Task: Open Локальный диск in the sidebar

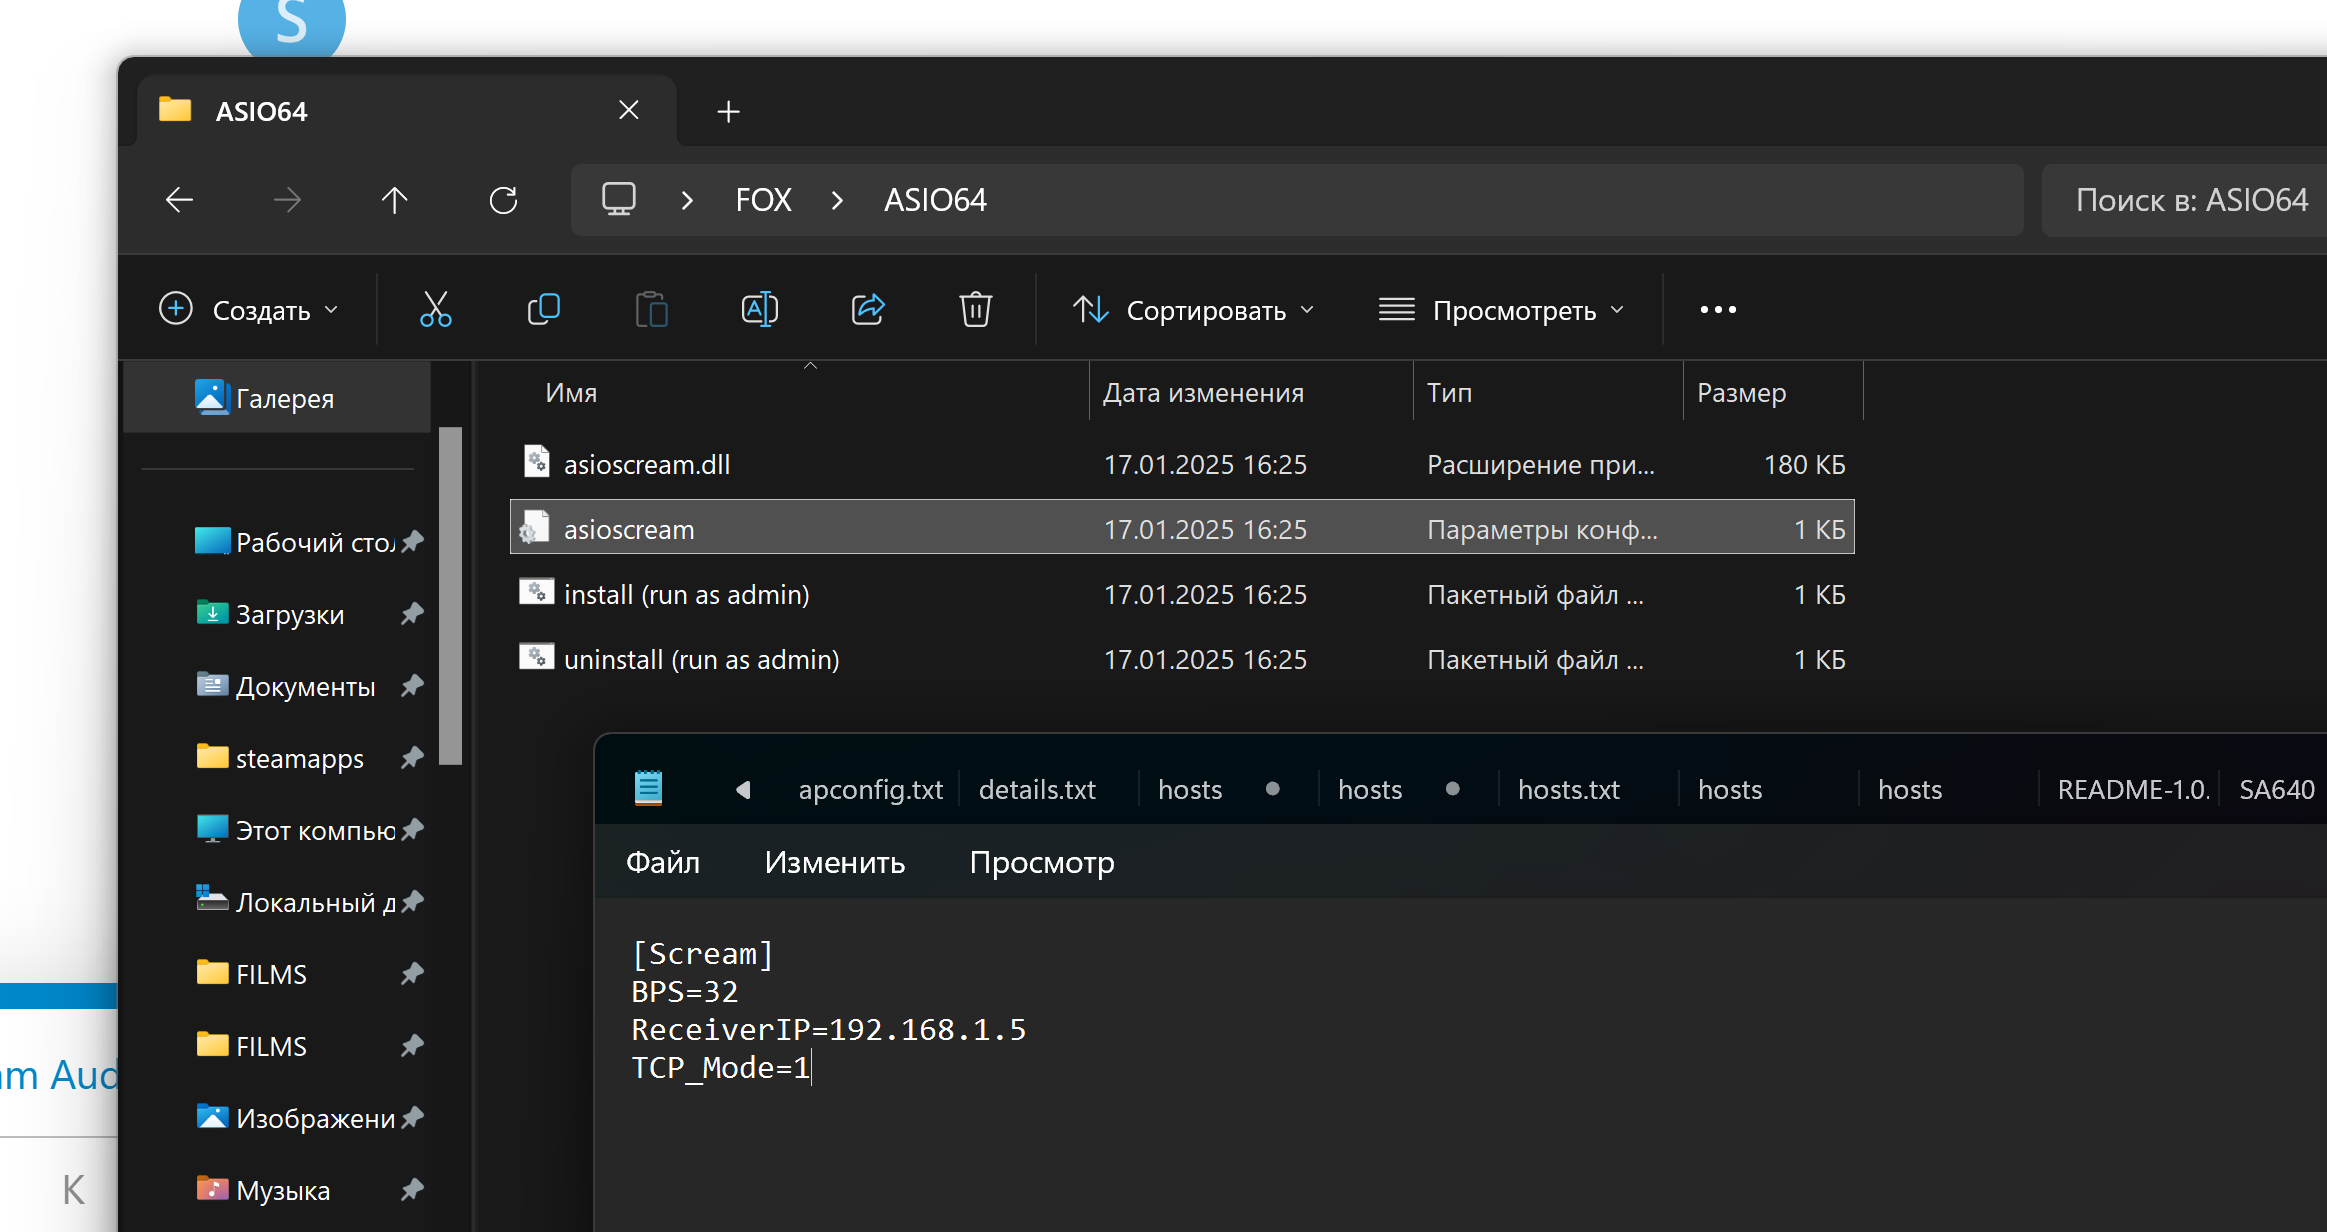Action: (x=296, y=902)
